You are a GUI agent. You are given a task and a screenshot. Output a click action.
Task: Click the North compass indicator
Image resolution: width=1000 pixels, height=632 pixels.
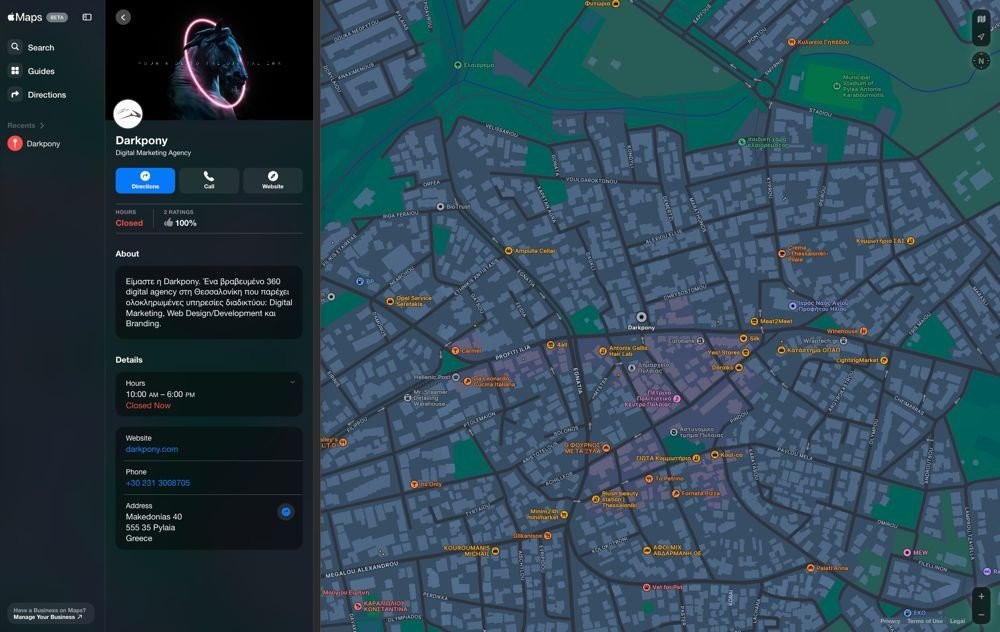pyautogui.click(x=981, y=61)
